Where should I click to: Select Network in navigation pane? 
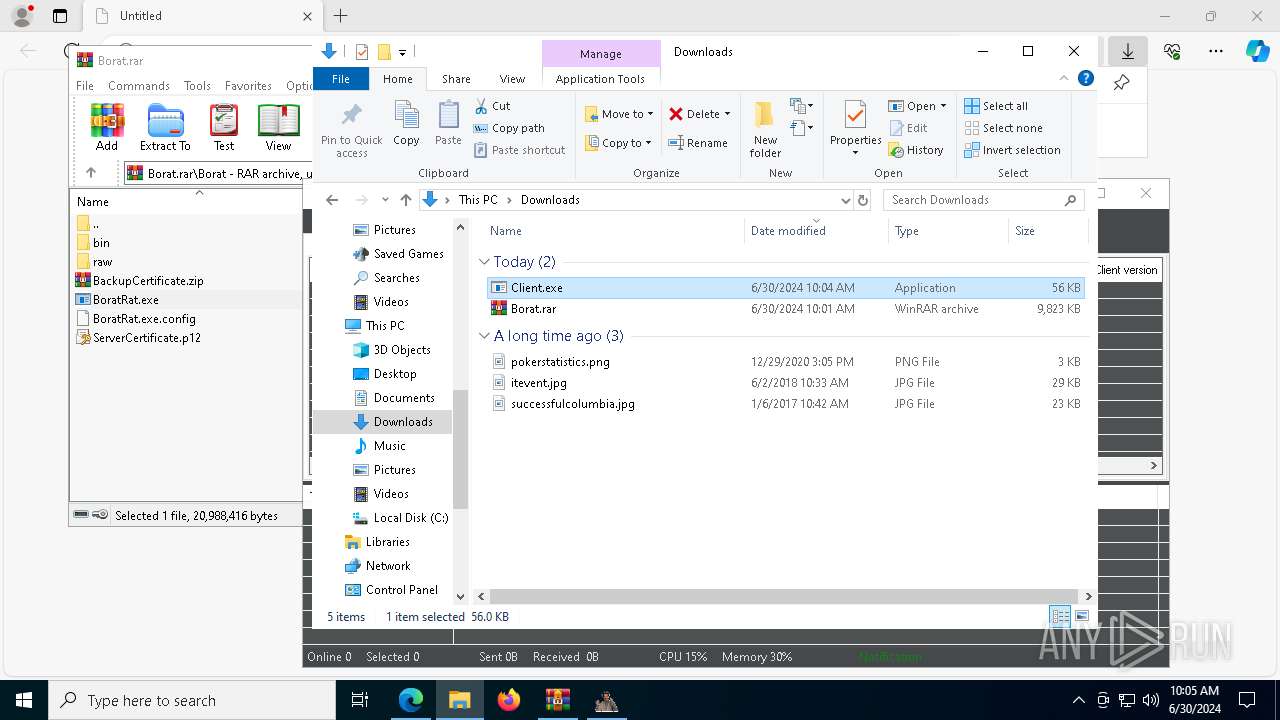[377, 566]
